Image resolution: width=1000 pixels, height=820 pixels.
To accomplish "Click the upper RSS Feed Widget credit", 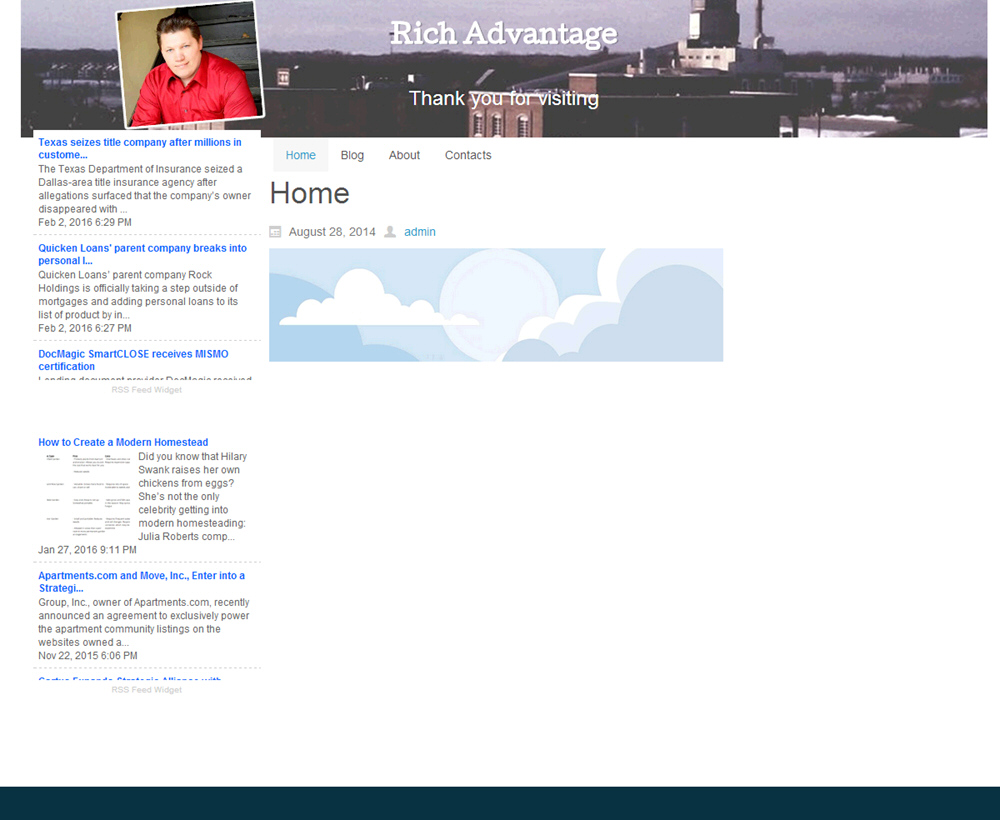I will (x=147, y=390).
